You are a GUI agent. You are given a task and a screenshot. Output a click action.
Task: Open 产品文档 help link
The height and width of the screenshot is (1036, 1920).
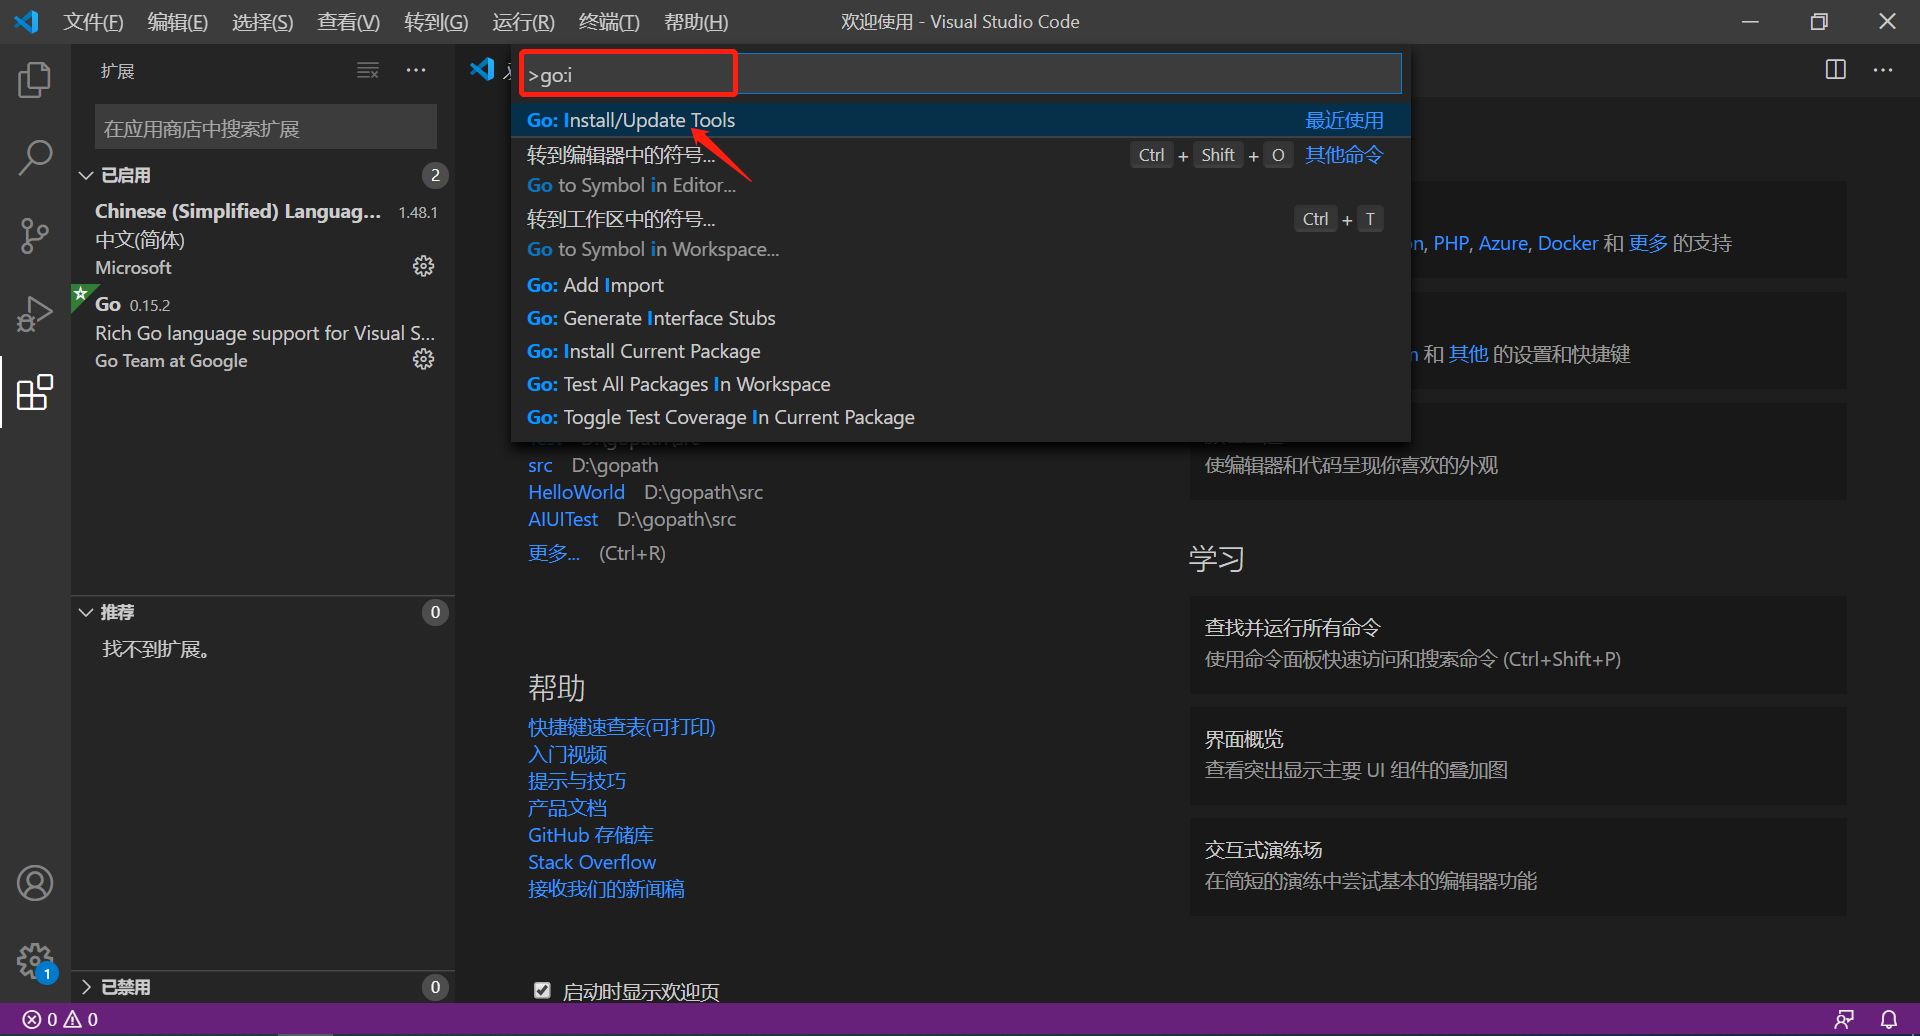point(567,808)
